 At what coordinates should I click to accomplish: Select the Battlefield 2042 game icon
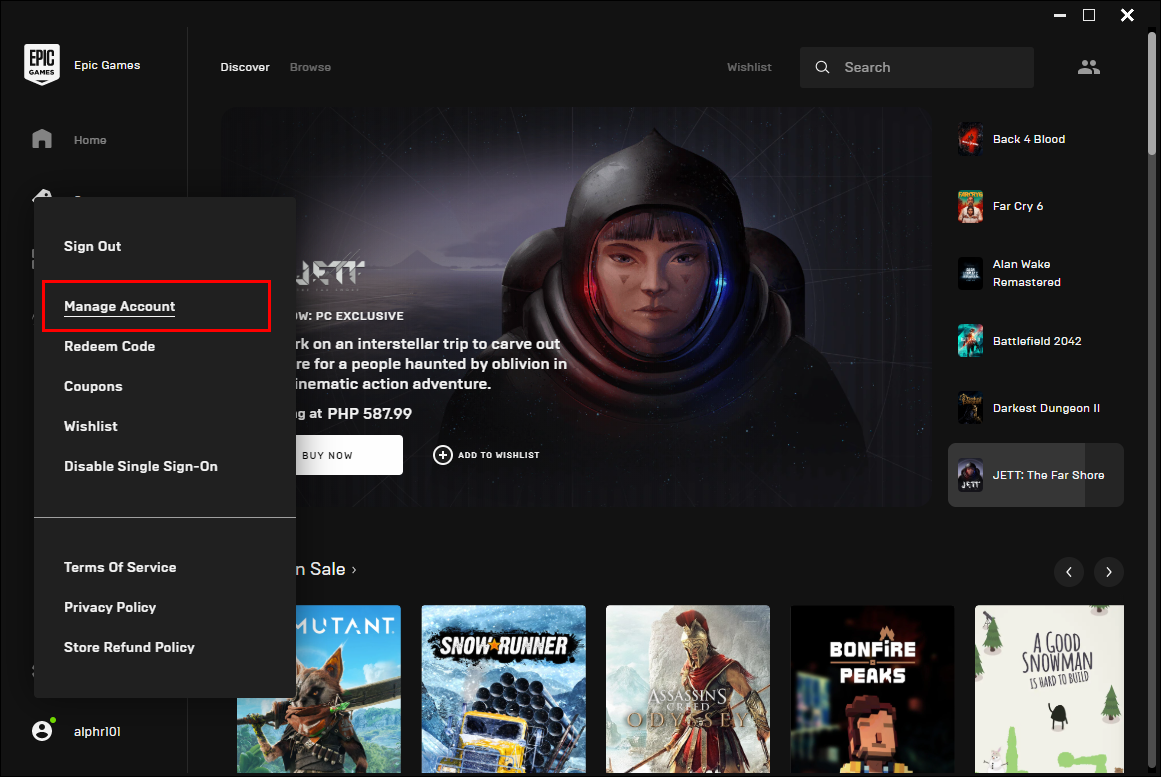(x=970, y=341)
